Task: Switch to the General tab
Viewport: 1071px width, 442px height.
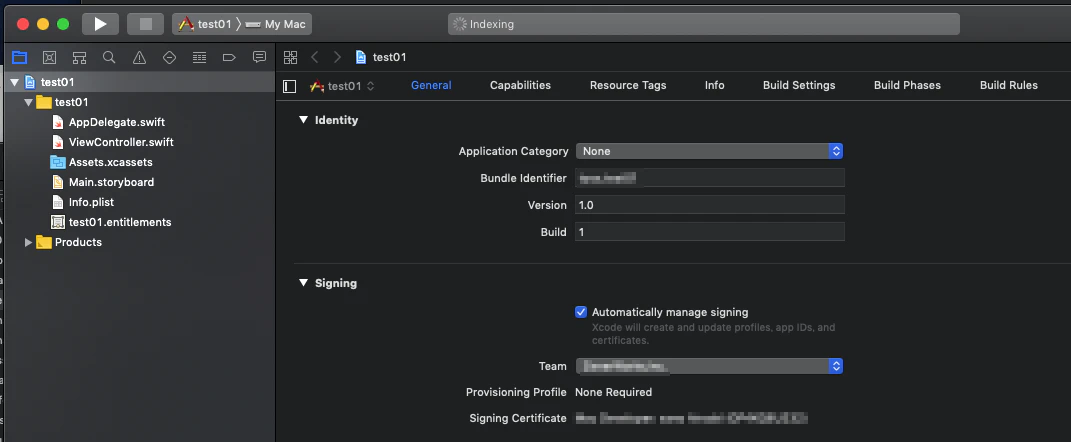Action: pos(431,85)
